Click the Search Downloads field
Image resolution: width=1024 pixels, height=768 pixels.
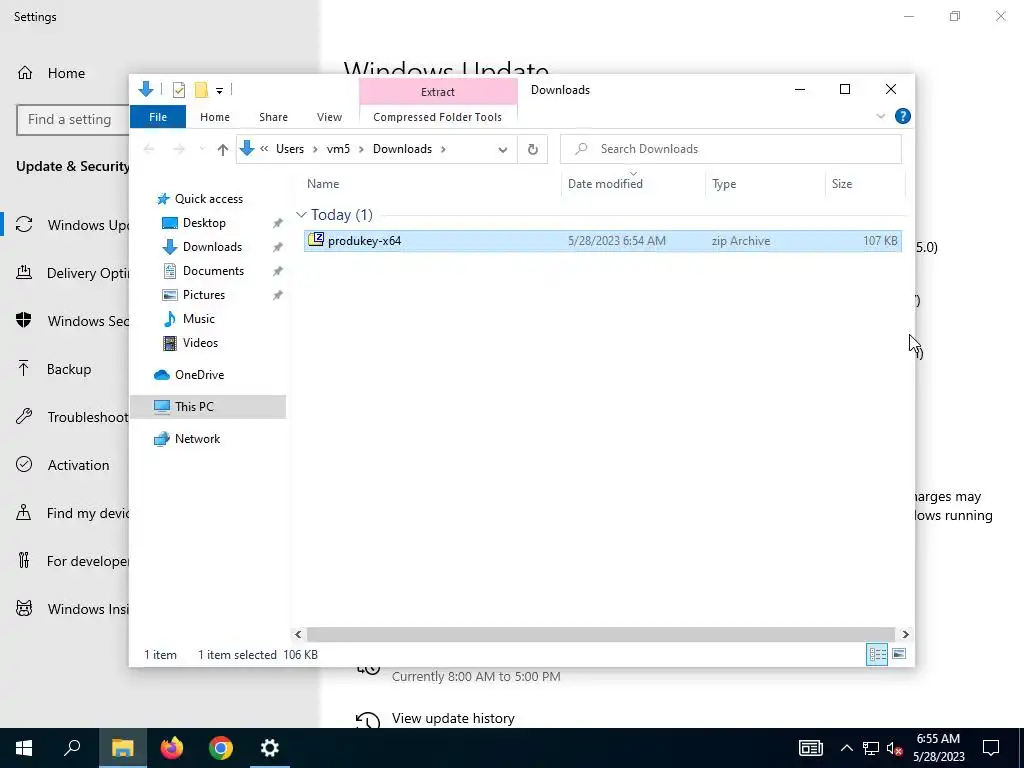pos(731,149)
